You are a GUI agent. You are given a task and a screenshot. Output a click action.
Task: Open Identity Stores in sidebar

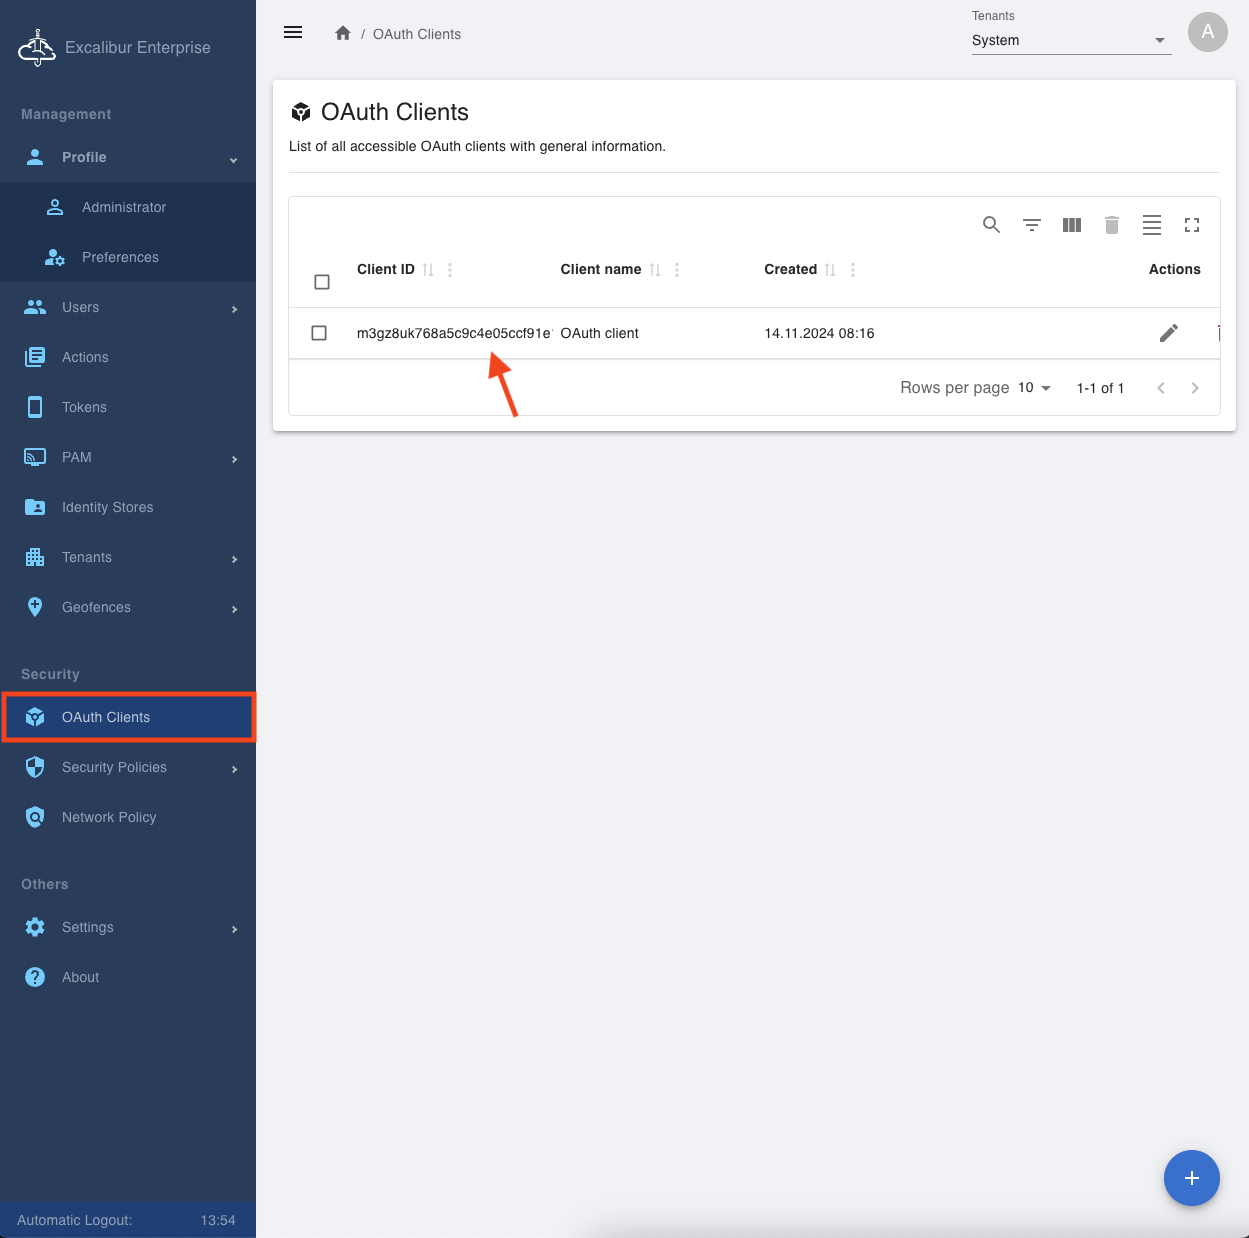point(107,507)
